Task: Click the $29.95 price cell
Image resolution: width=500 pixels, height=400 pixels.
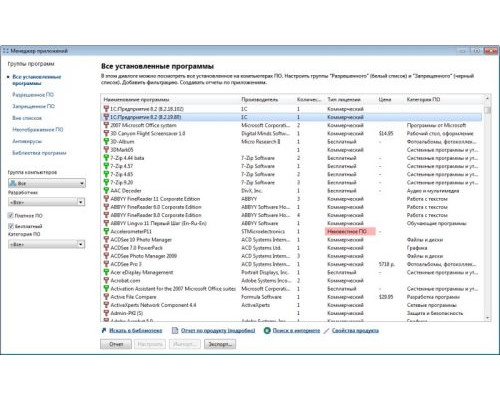Action: [x=386, y=297]
